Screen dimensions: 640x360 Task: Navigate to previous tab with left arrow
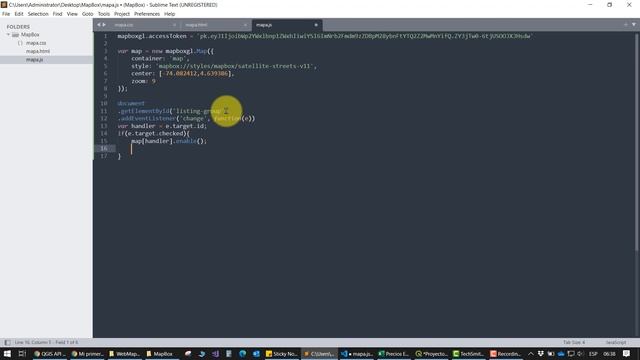coord(98,25)
